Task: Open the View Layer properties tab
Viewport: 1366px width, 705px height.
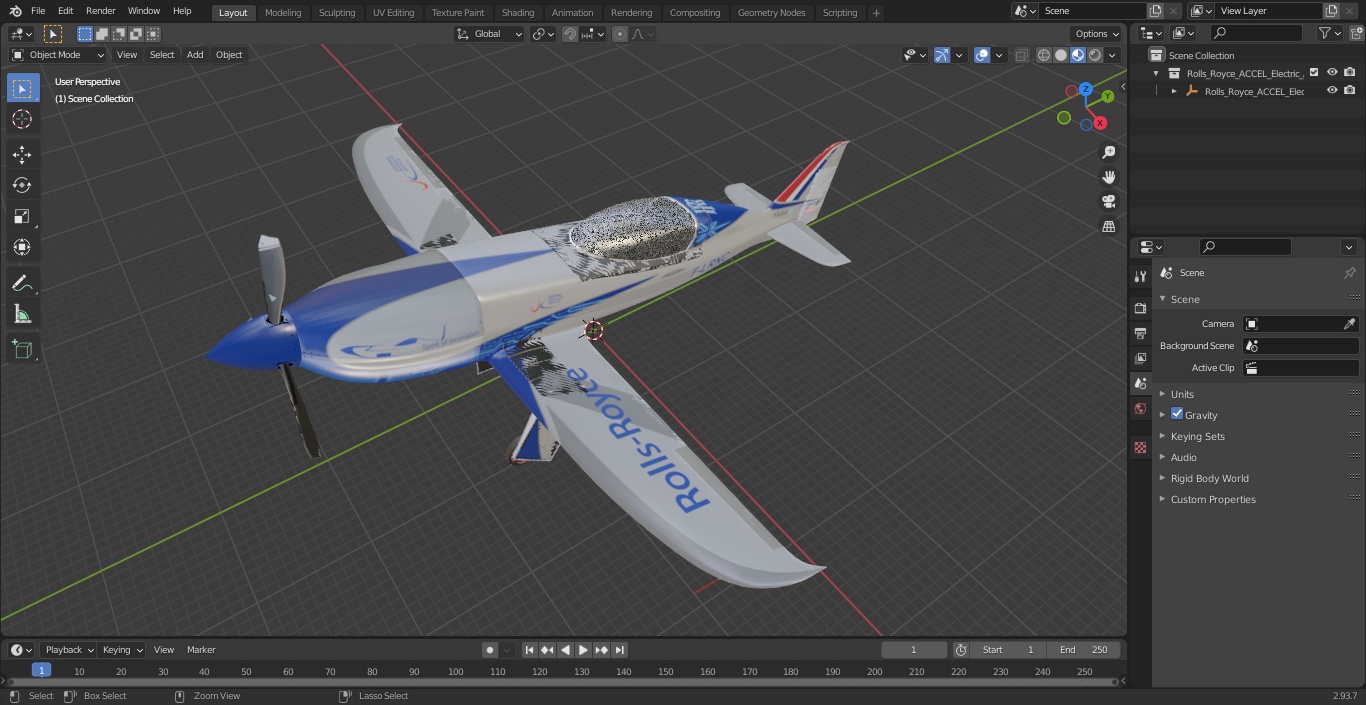Action: (x=1140, y=358)
